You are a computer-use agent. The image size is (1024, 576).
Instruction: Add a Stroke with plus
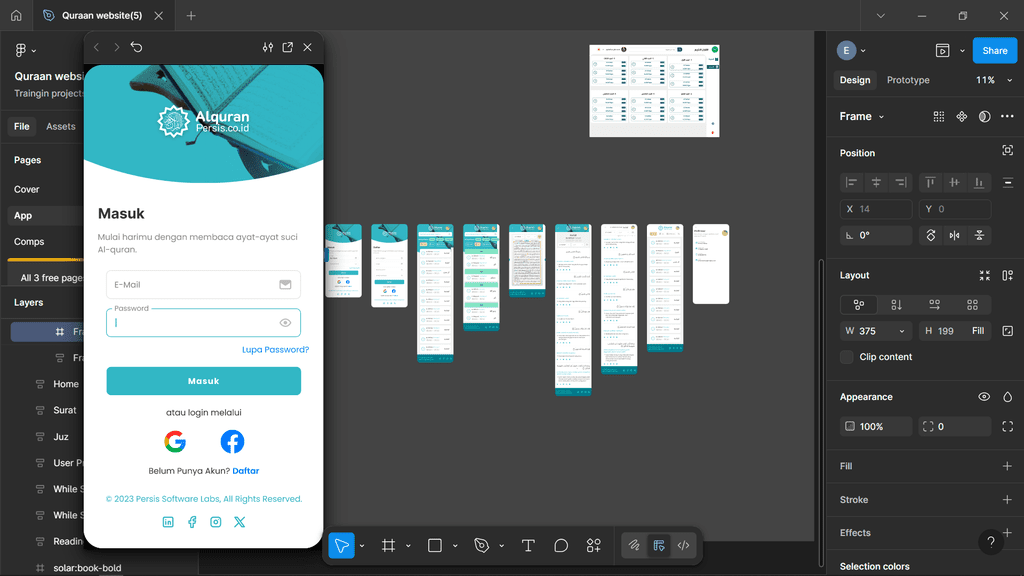(x=1007, y=500)
